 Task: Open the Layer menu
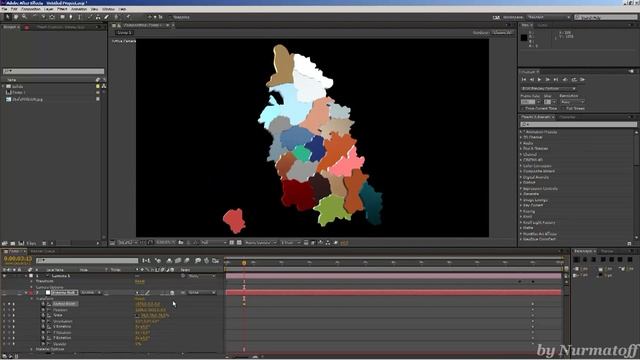point(48,9)
